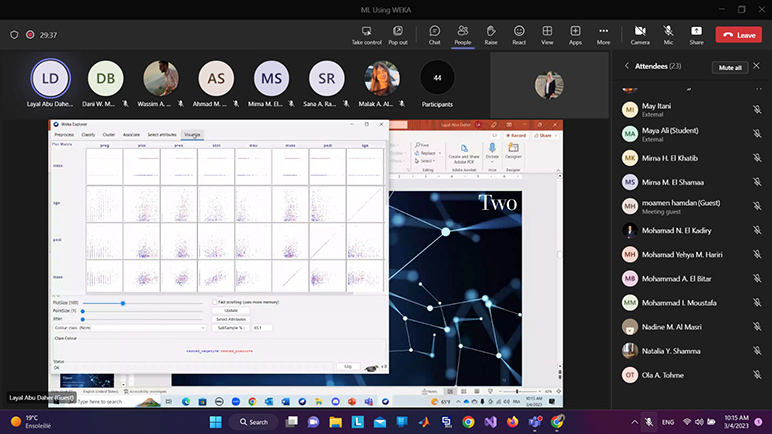
Task: Click Pop out in the meeting toolbar
Action: click(397, 34)
